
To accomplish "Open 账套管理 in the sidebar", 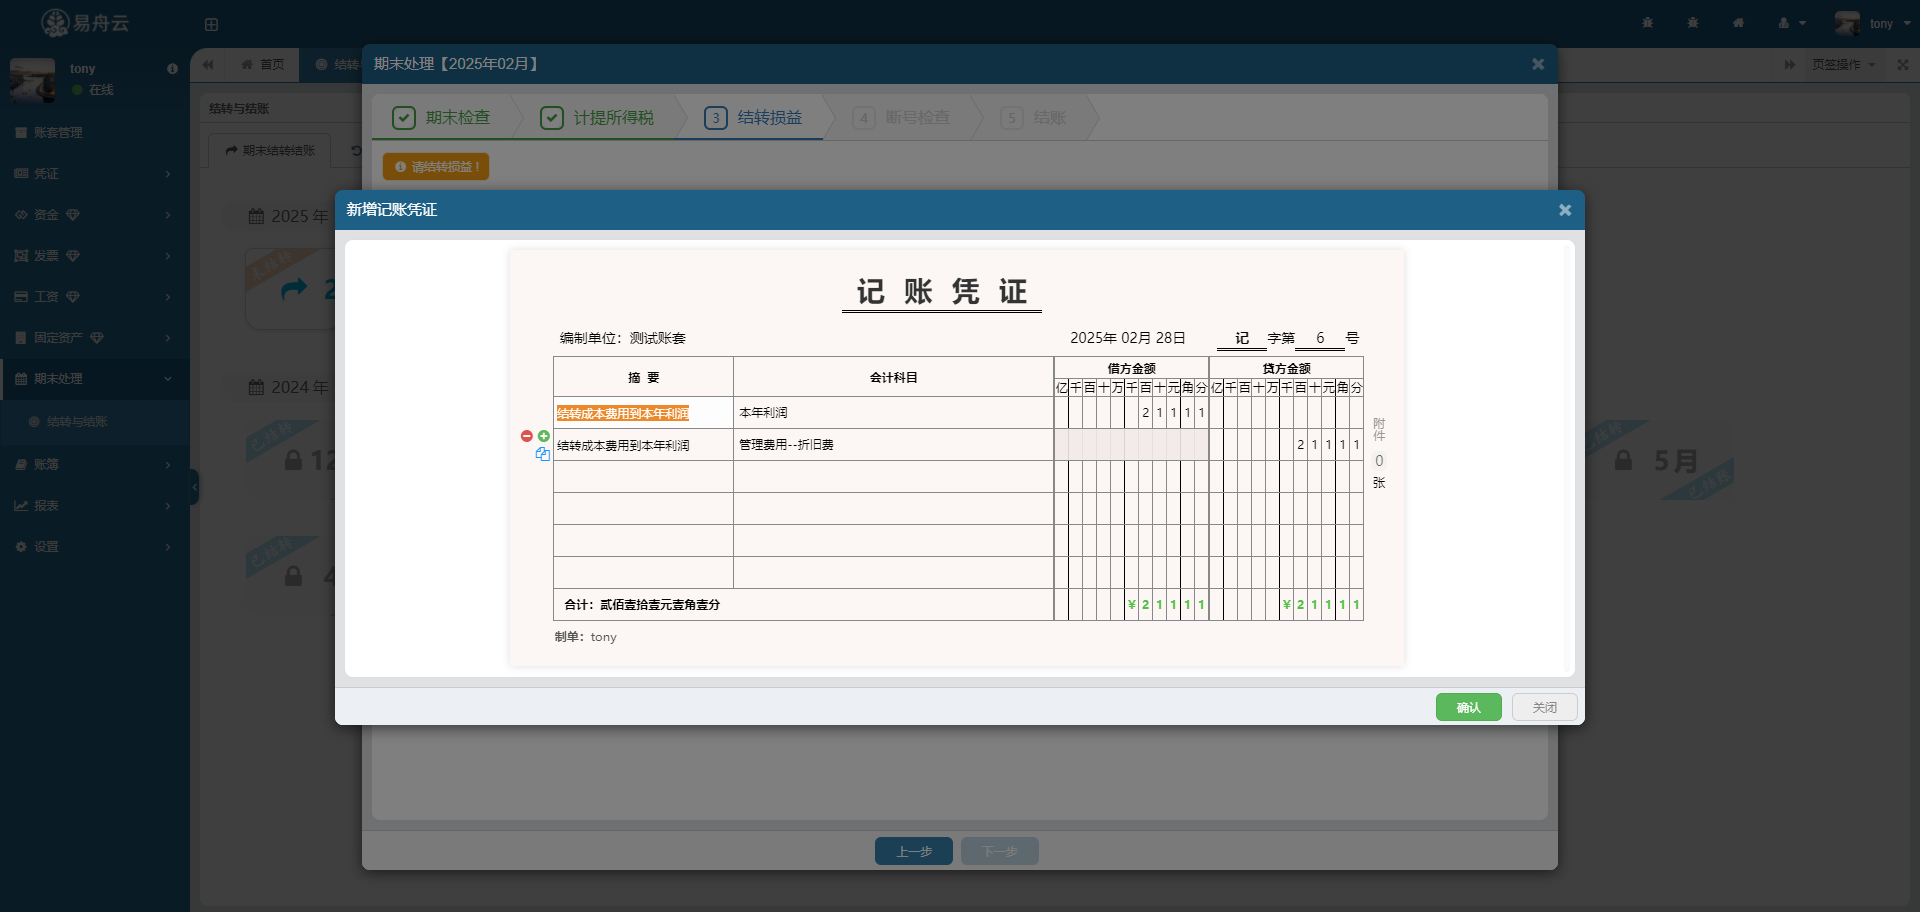I will point(95,133).
